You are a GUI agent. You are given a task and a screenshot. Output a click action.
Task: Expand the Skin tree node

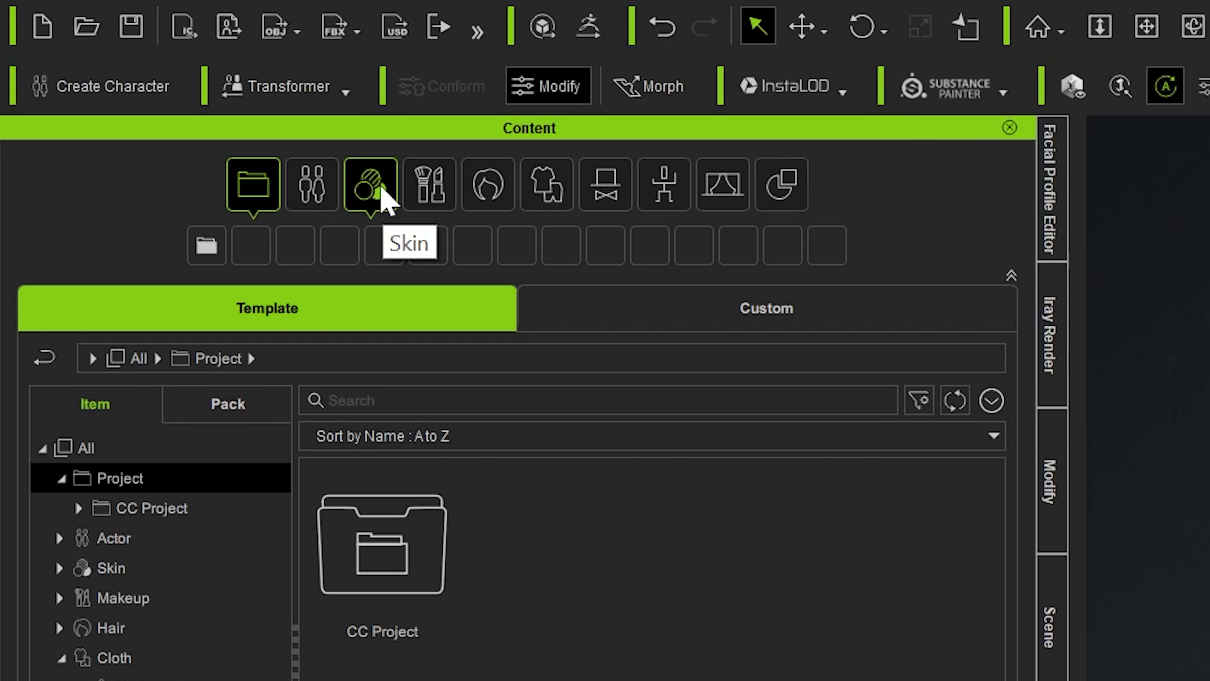(60, 568)
